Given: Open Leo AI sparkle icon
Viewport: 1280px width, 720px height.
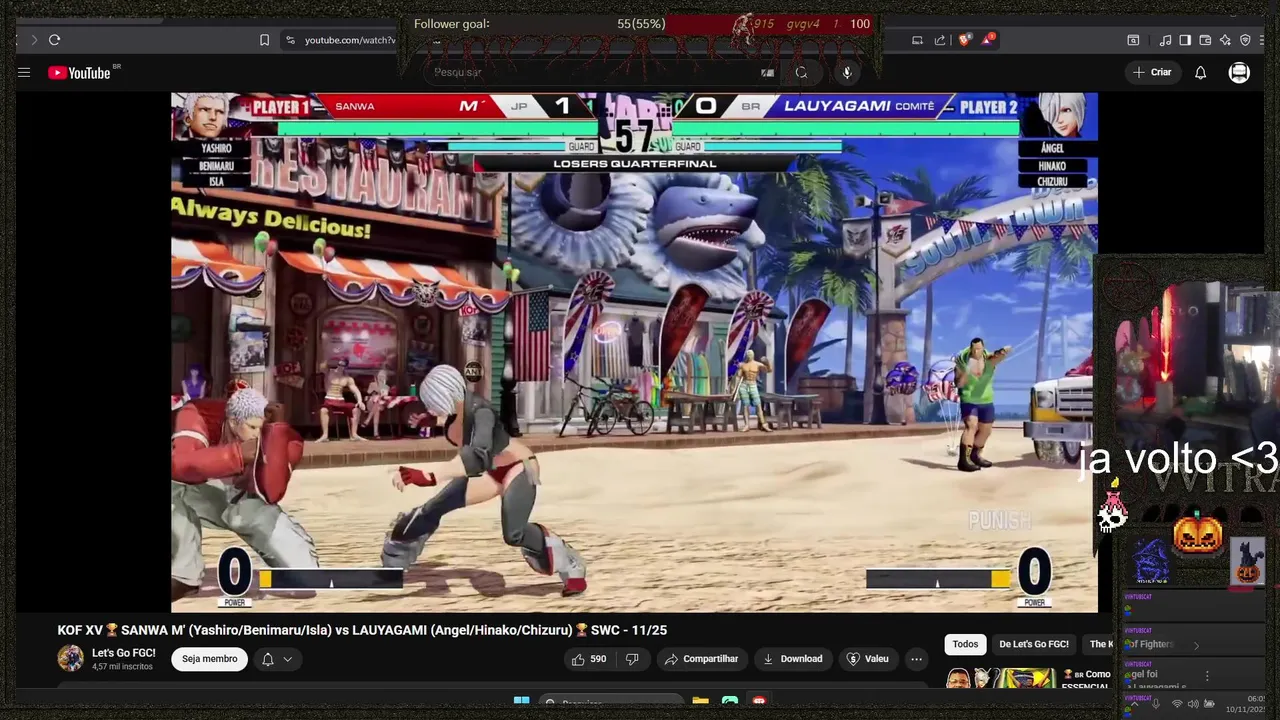Looking at the screenshot, I should click(x=1225, y=40).
